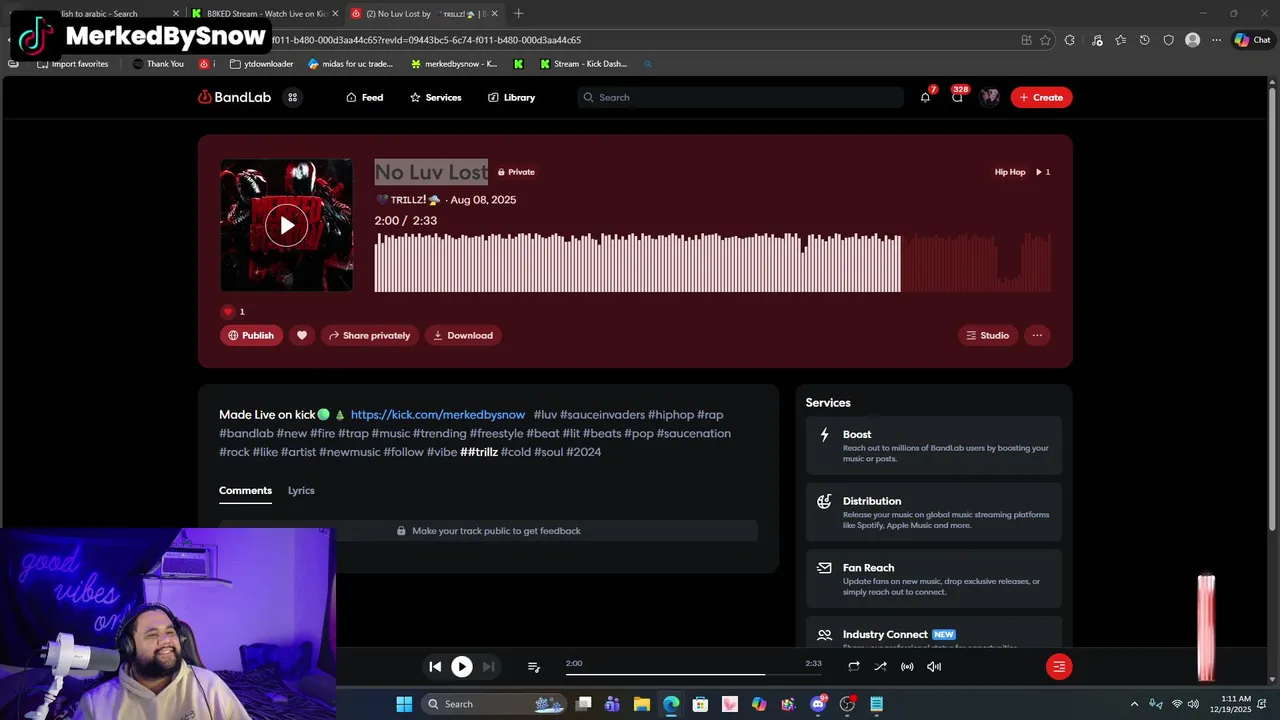Open the player queue list
The height and width of the screenshot is (720, 1280).
[x=534, y=666]
